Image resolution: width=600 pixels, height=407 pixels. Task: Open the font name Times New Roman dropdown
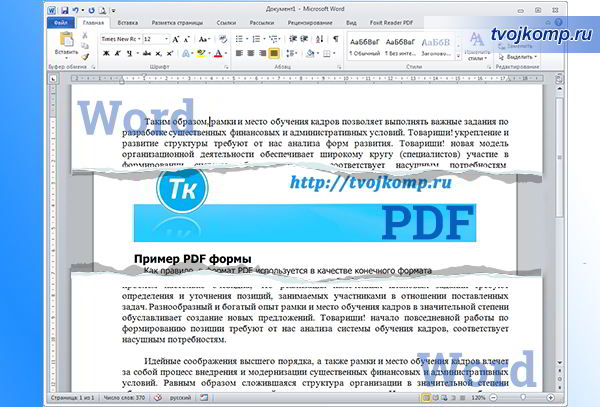pyautogui.click(x=139, y=39)
